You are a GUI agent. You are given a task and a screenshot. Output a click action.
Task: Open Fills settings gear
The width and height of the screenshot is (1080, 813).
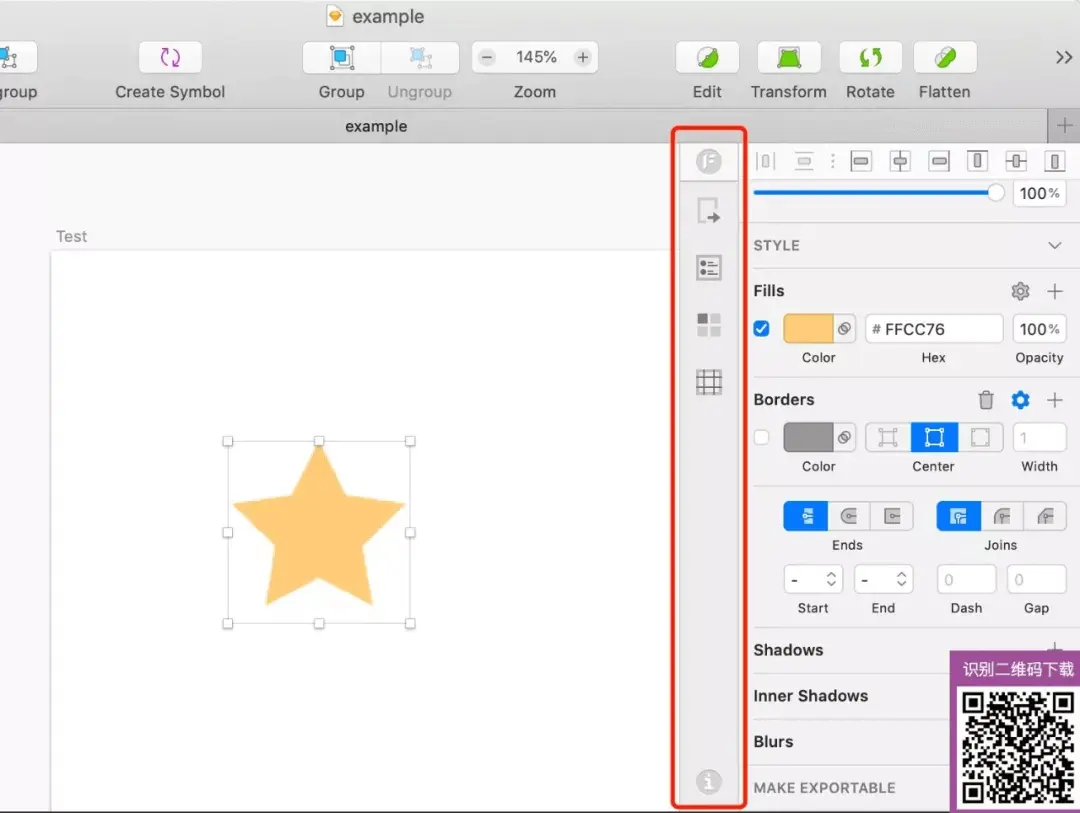coord(1020,291)
